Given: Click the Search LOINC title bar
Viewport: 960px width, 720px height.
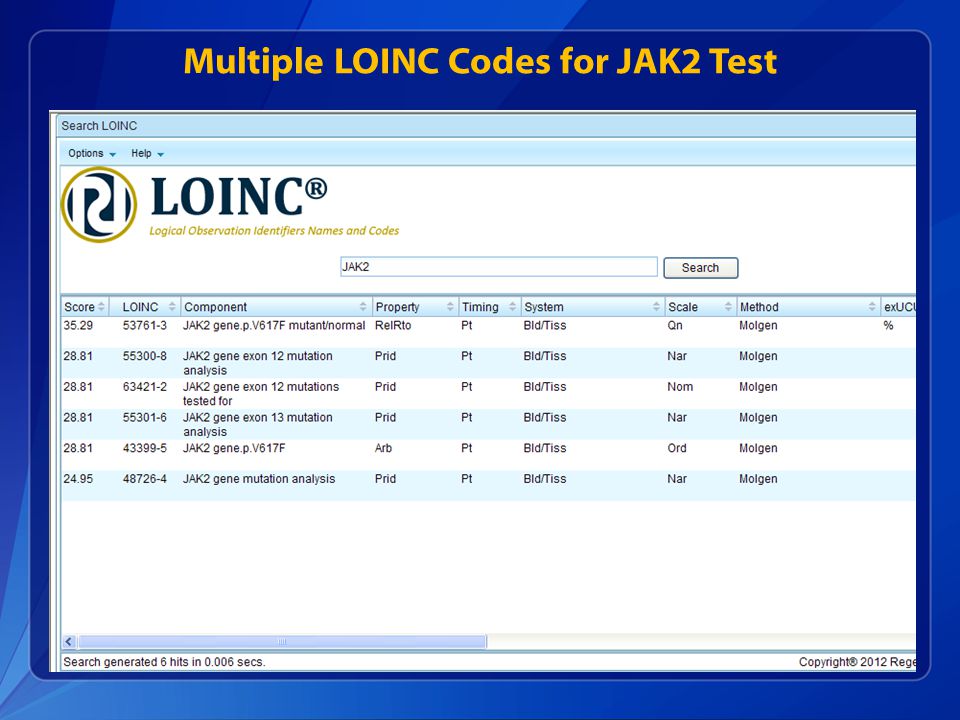Looking at the screenshot, I should tap(487, 126).
